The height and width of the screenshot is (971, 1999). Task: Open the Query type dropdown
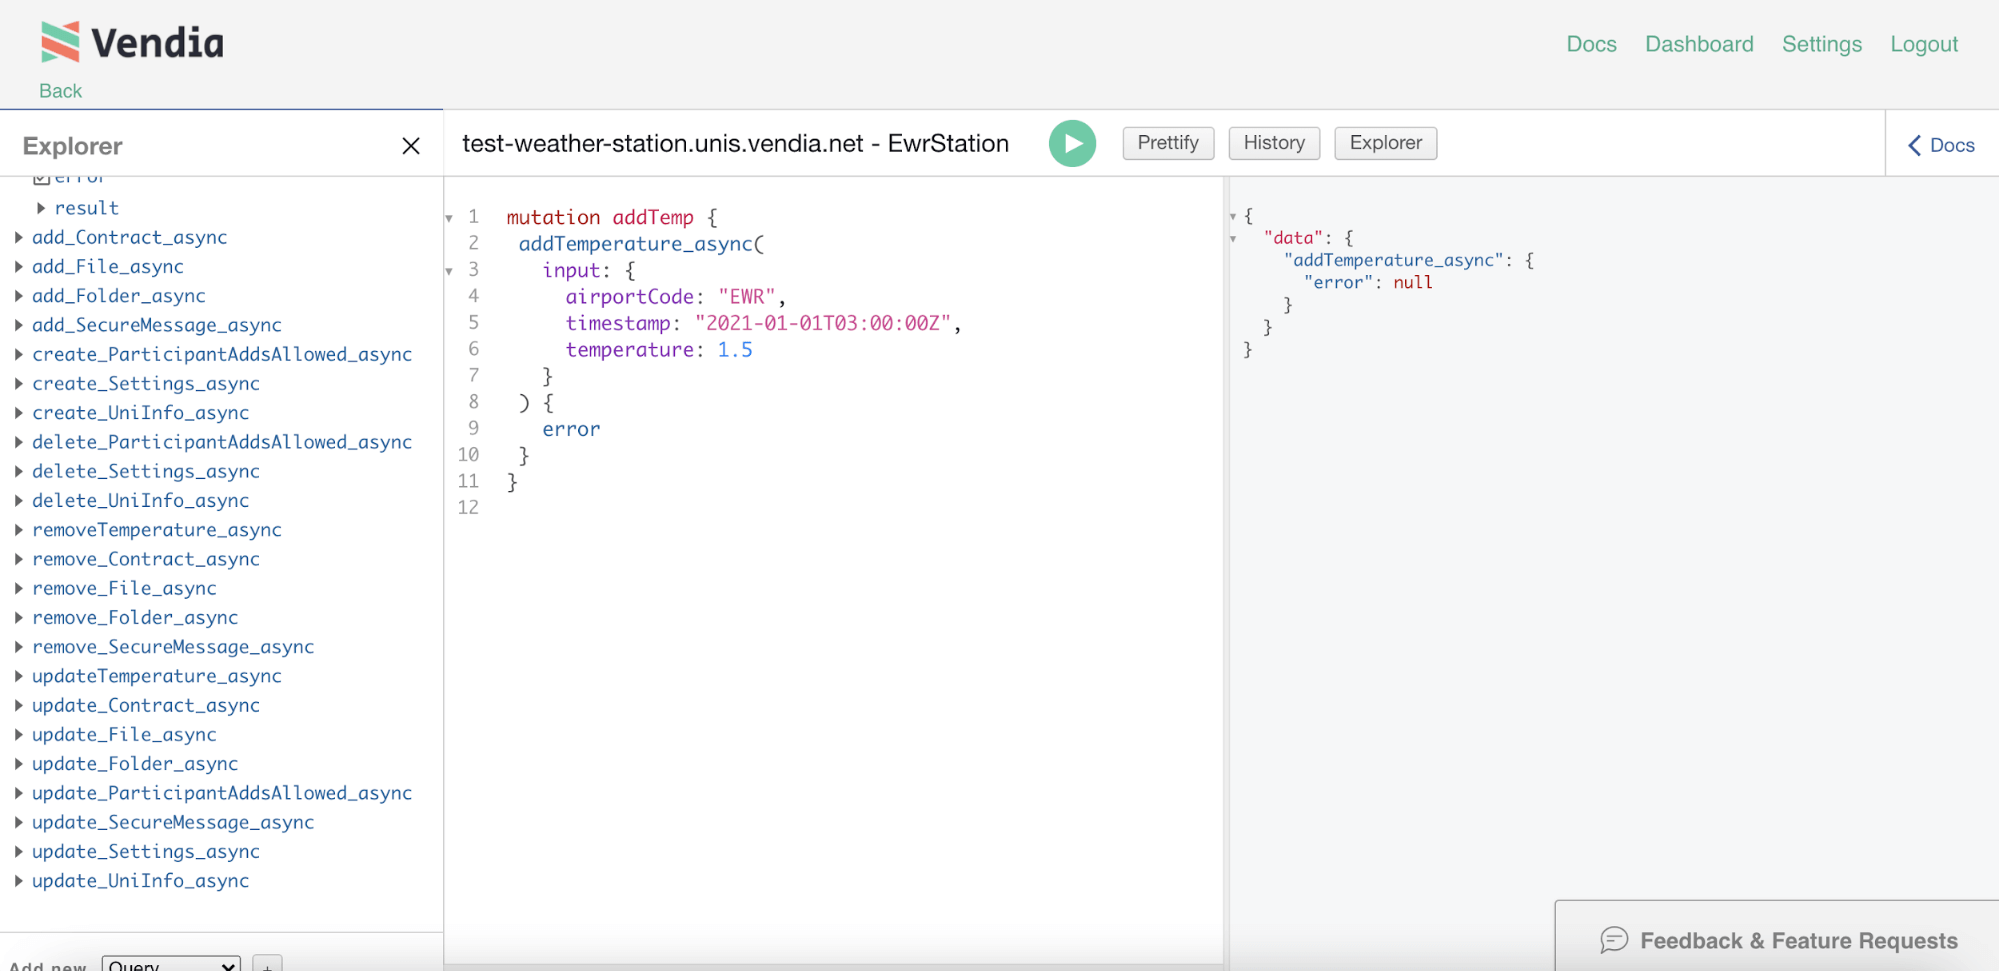tap(171, 964)
